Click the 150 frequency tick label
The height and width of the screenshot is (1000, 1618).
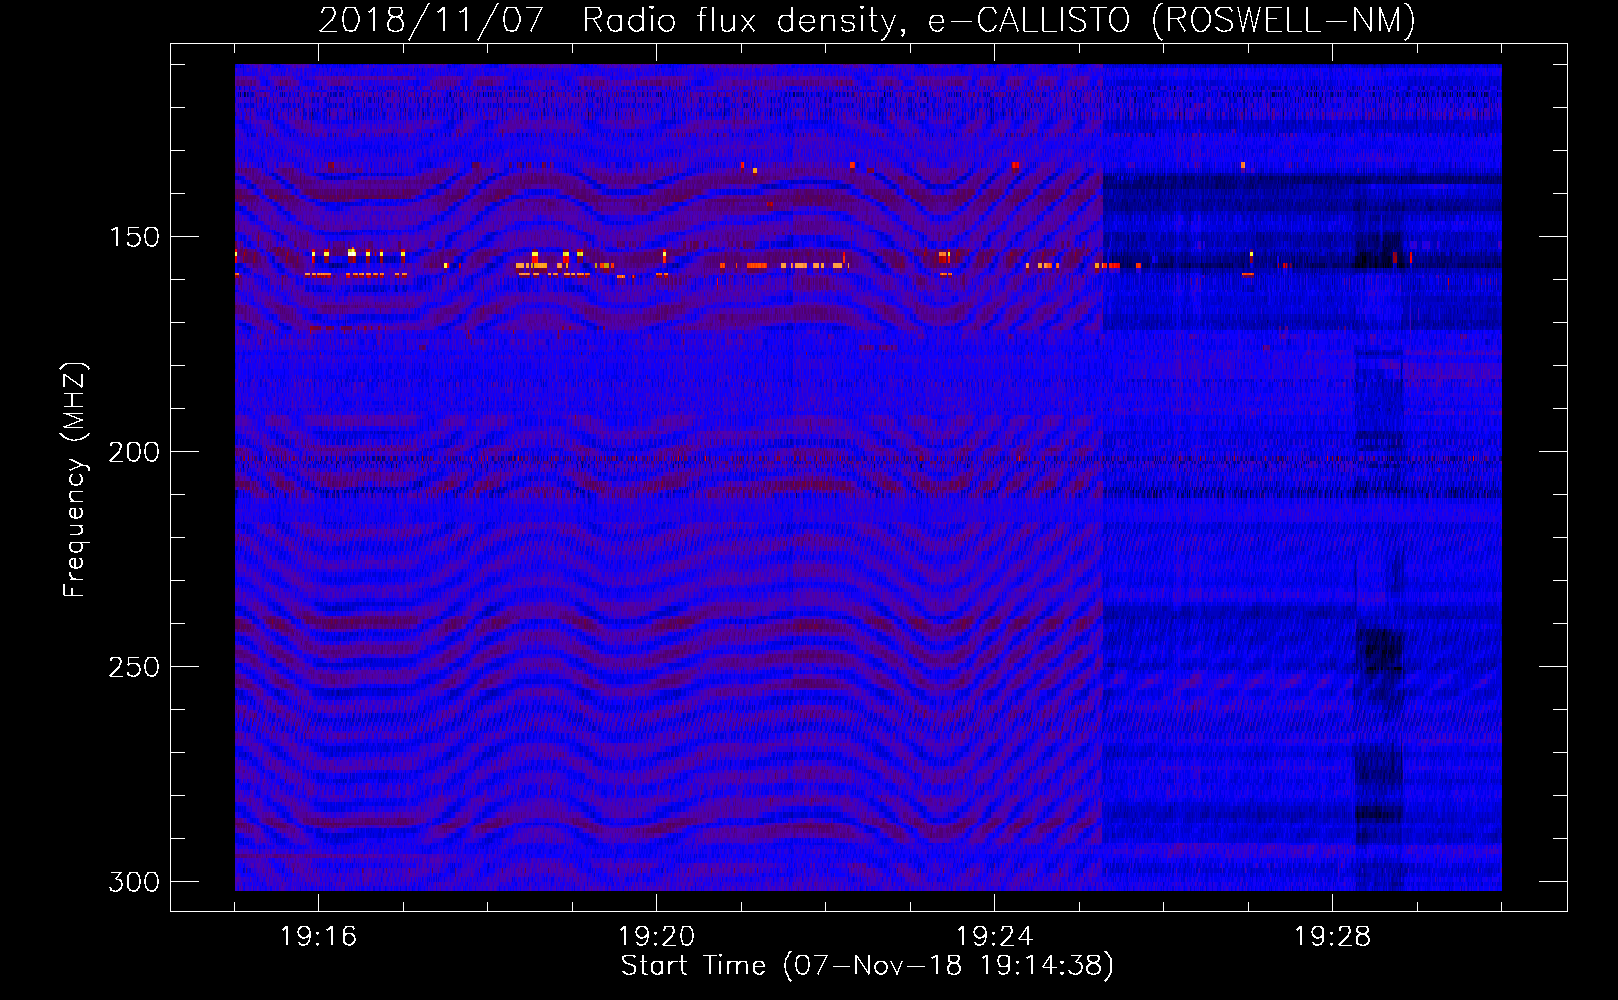[134, 237]
